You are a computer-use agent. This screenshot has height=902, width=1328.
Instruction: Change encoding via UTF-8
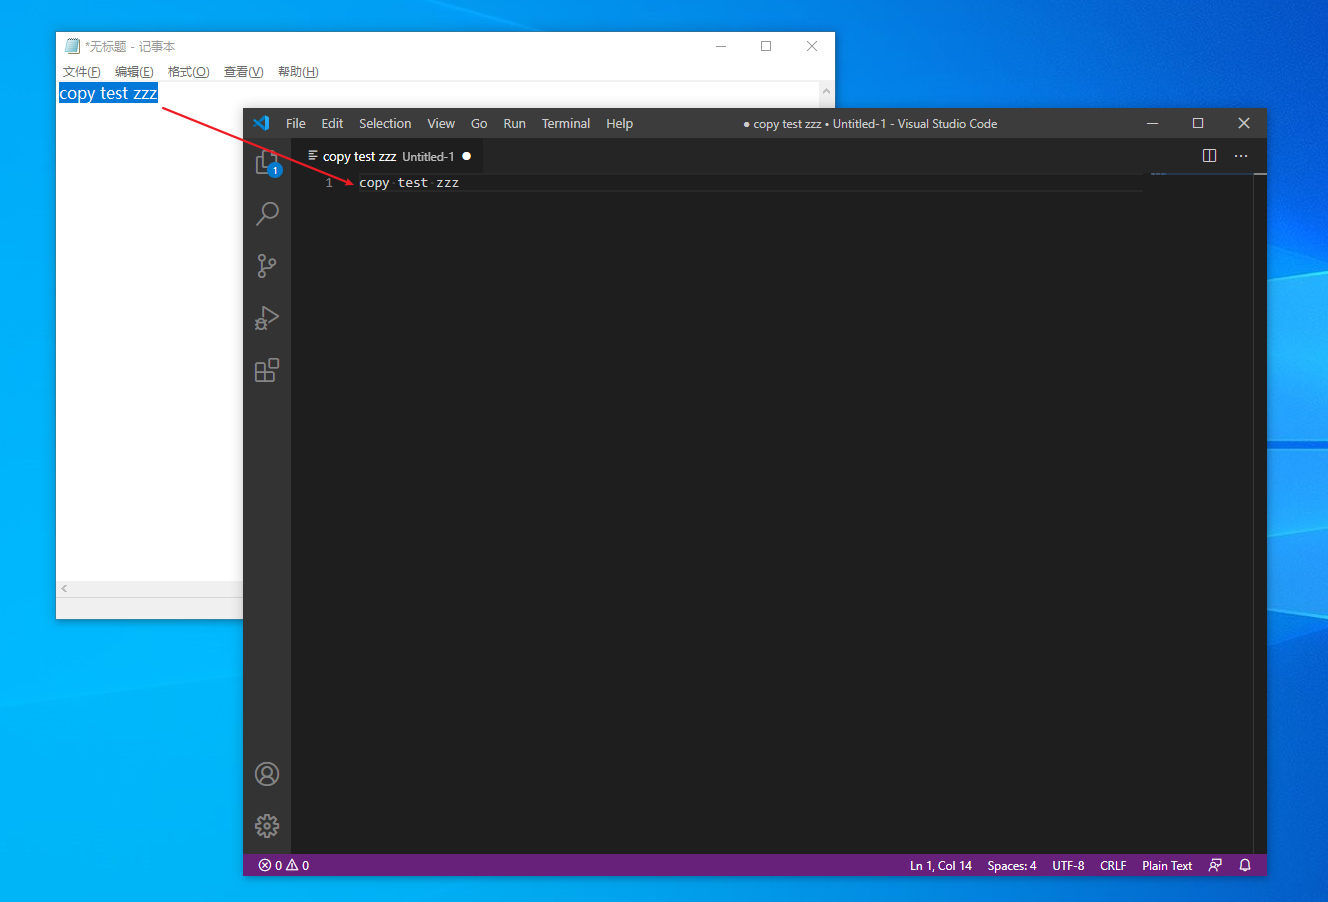pyautogui.click(x=1068, y=865)
